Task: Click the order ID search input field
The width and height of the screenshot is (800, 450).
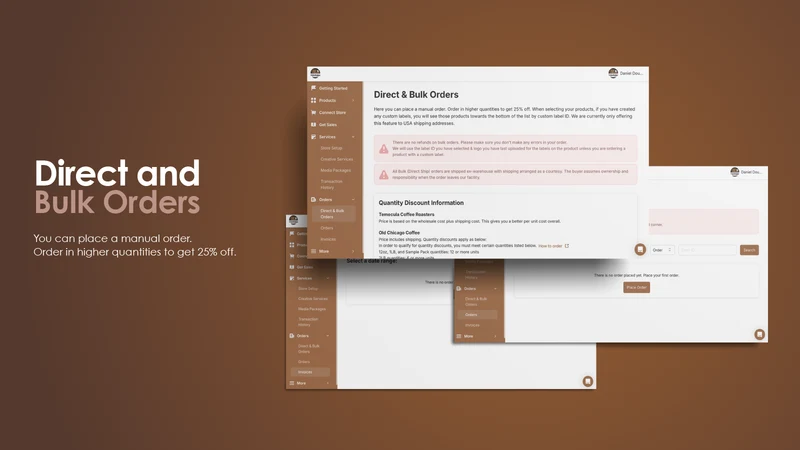Action: (x=707, y=250)
